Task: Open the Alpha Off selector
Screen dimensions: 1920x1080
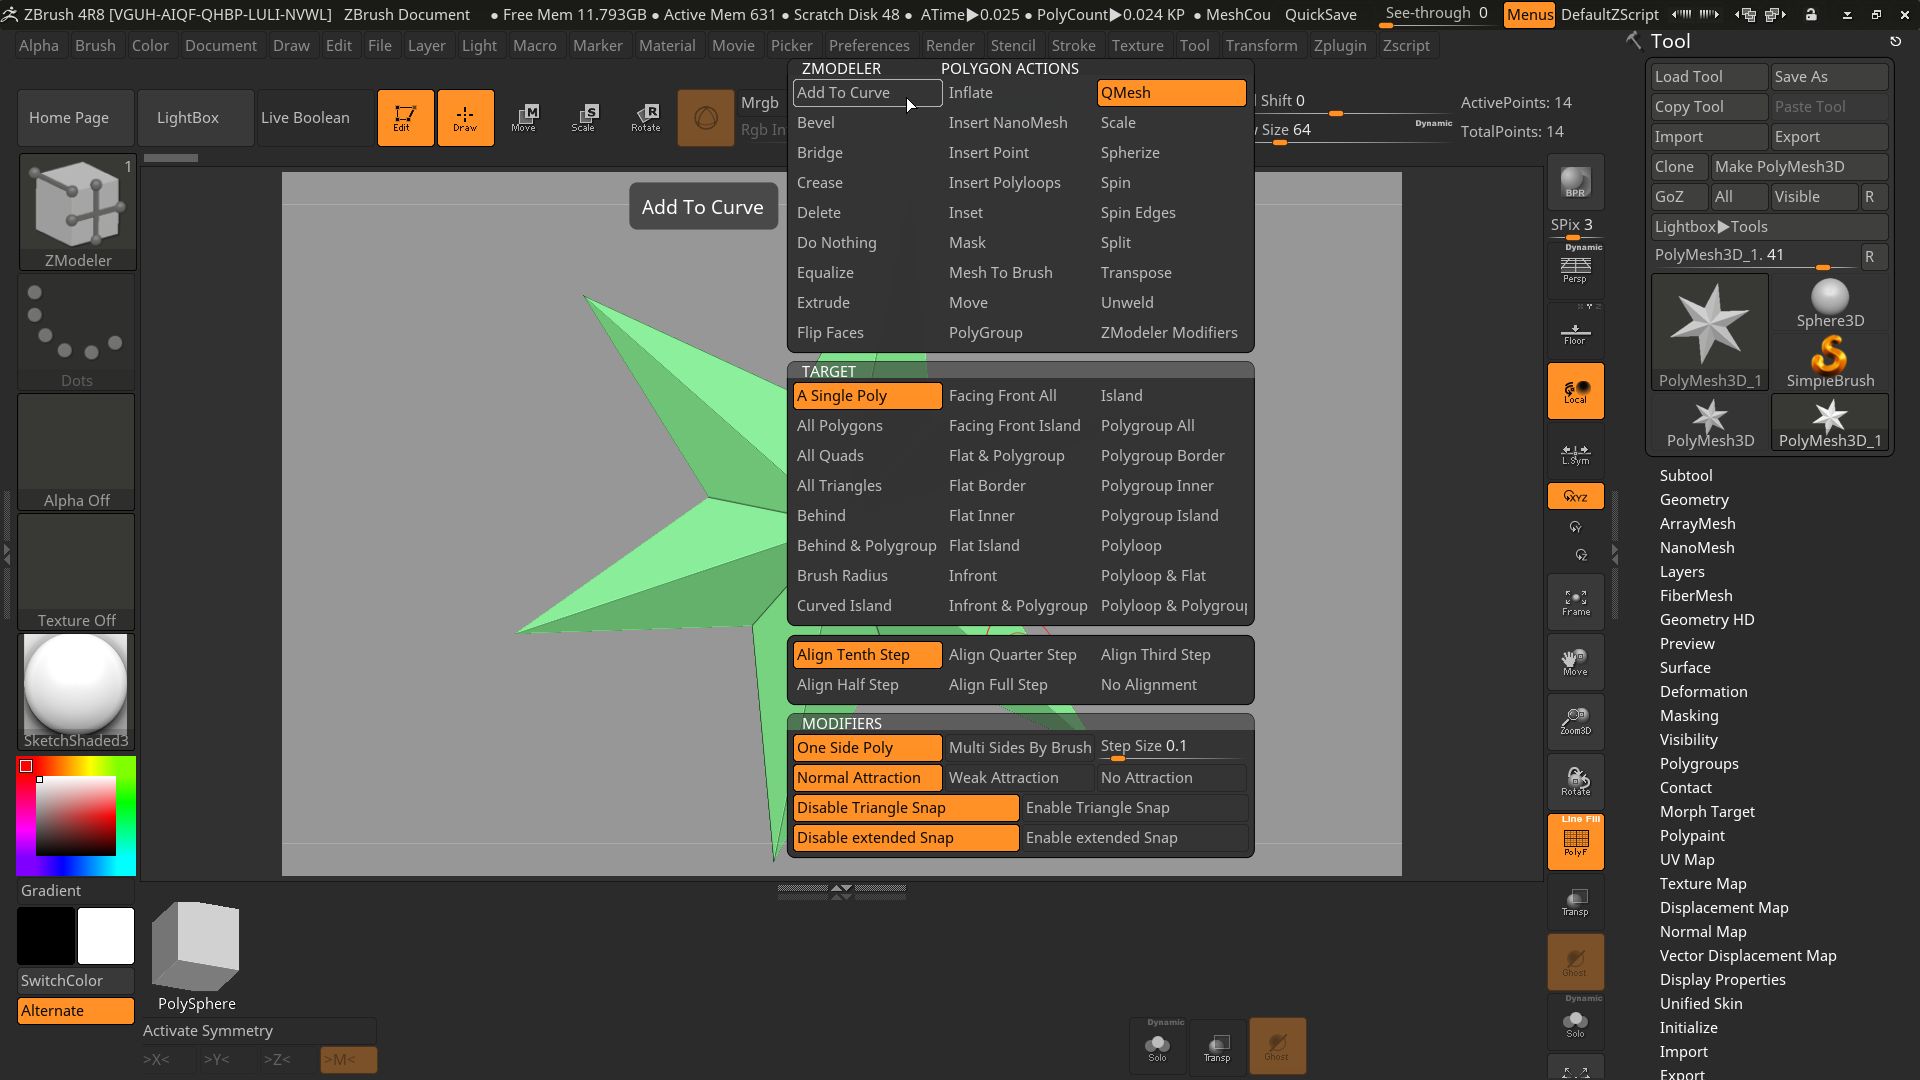Action: tap(77, 452)
